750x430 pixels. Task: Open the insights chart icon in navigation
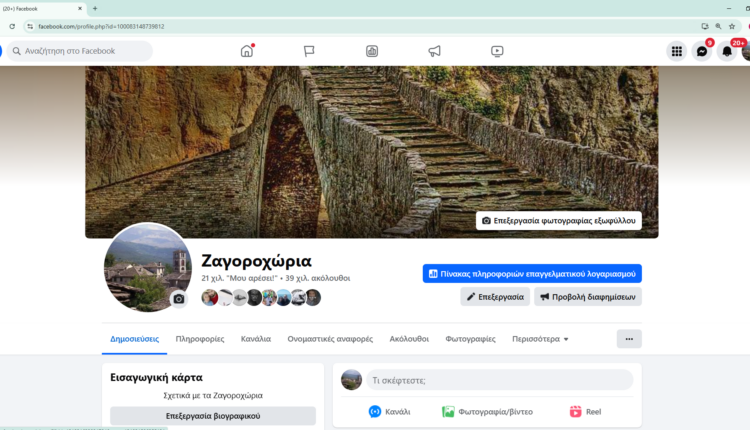[372, 51]
